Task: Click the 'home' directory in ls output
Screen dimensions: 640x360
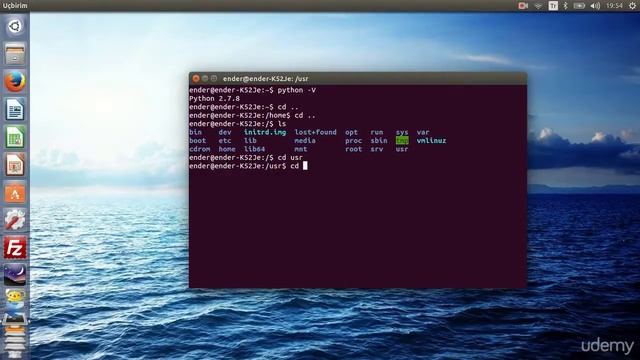Action: [227, 149]
